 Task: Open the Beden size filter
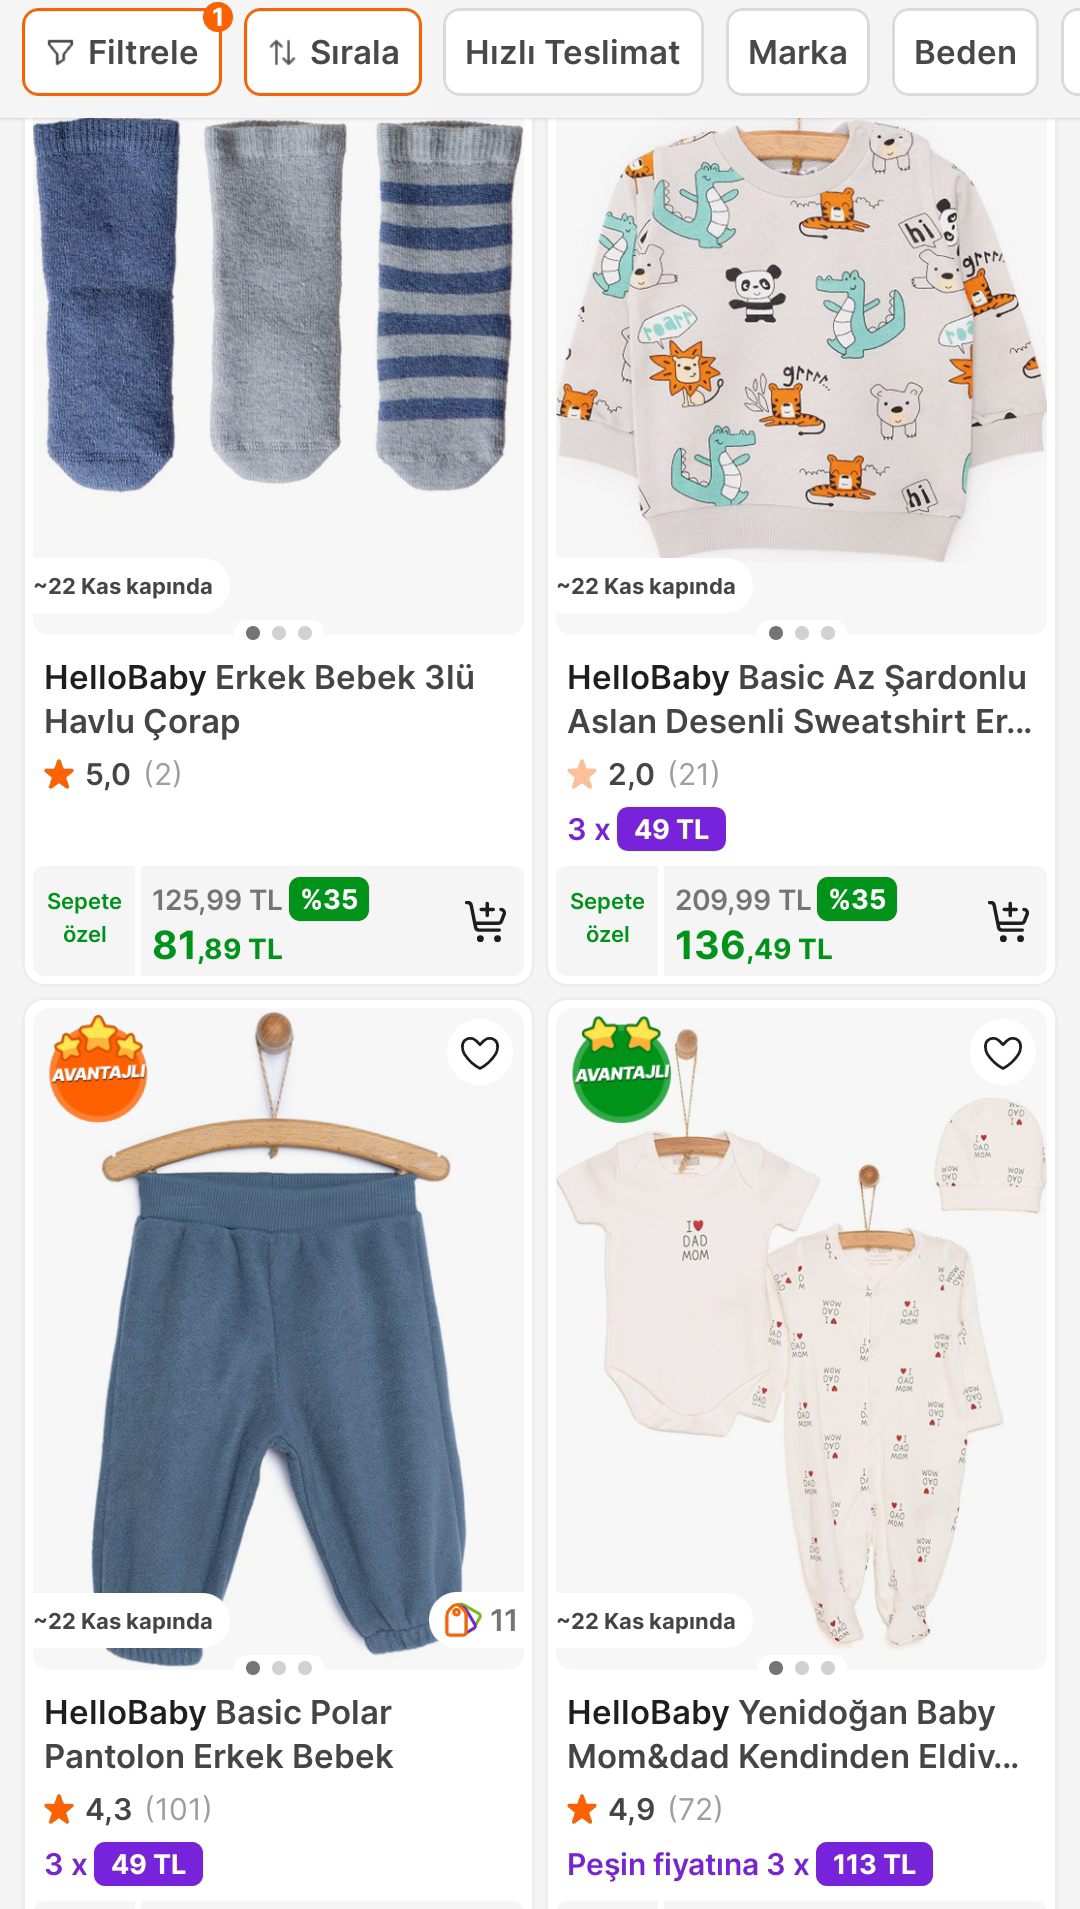[x=964, y=52]
